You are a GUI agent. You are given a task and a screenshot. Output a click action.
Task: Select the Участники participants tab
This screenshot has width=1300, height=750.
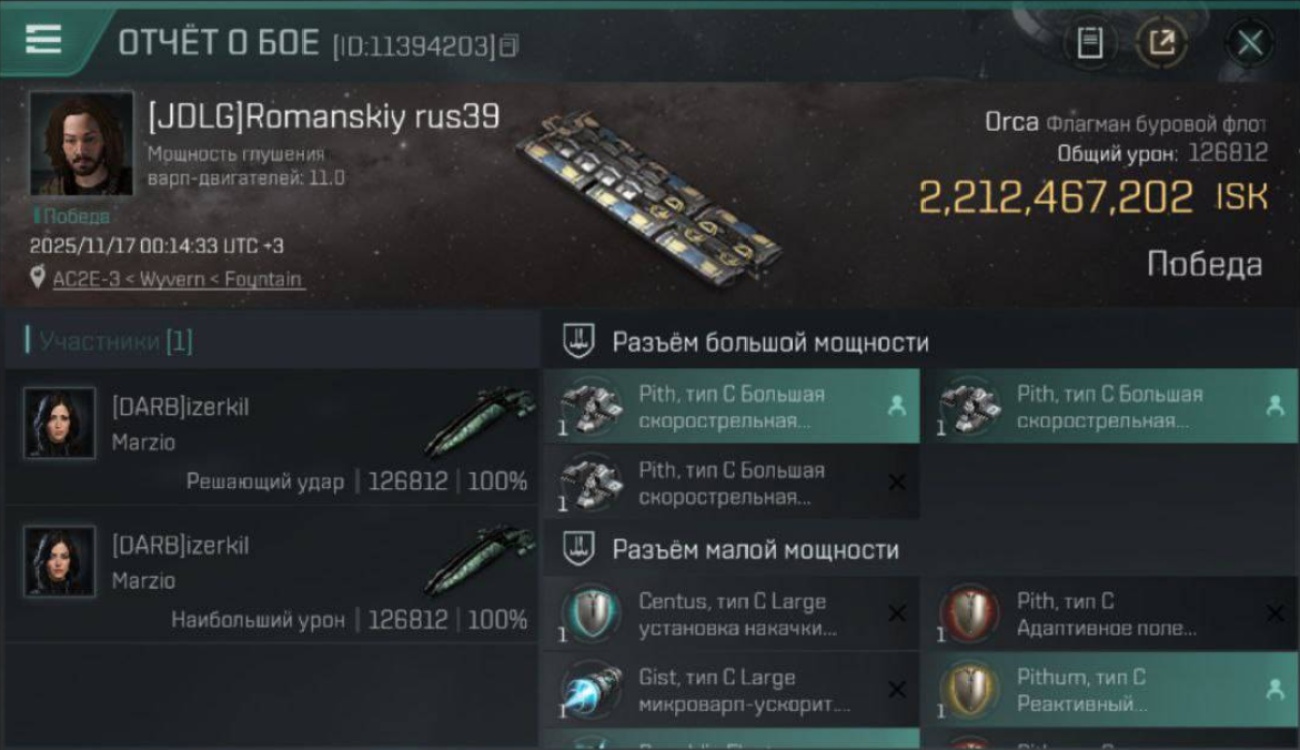coord(115,342)
